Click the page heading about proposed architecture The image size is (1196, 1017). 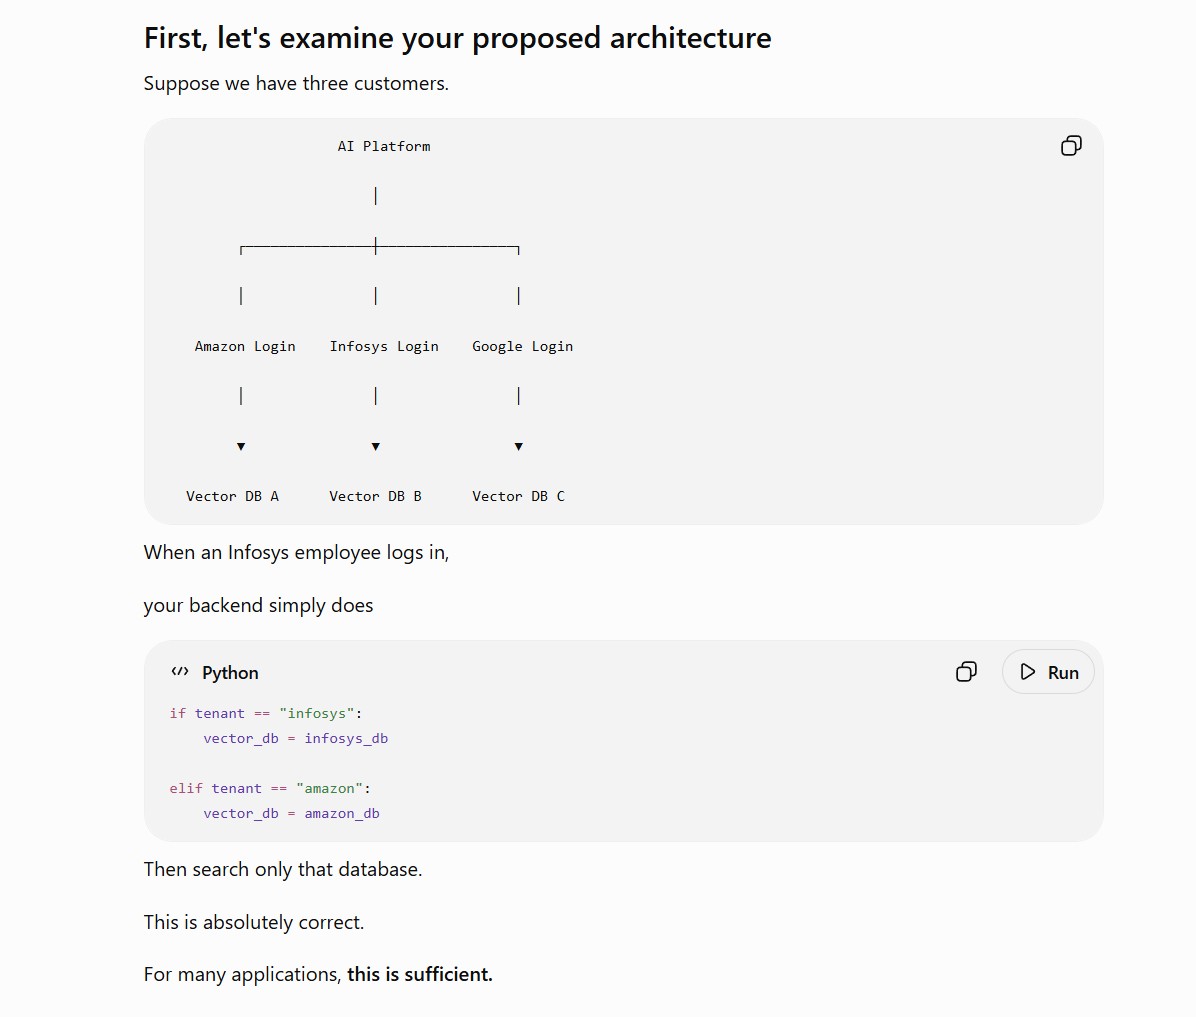click(458, 38)
